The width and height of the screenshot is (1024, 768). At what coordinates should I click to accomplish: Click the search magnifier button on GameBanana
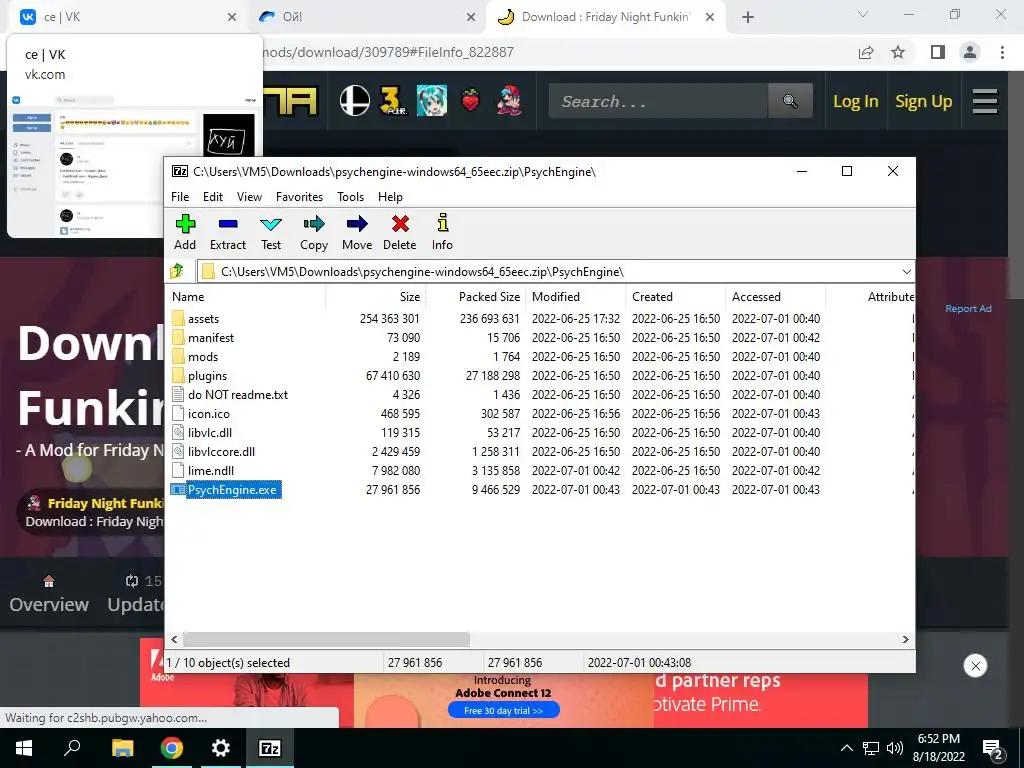(790, 101)
